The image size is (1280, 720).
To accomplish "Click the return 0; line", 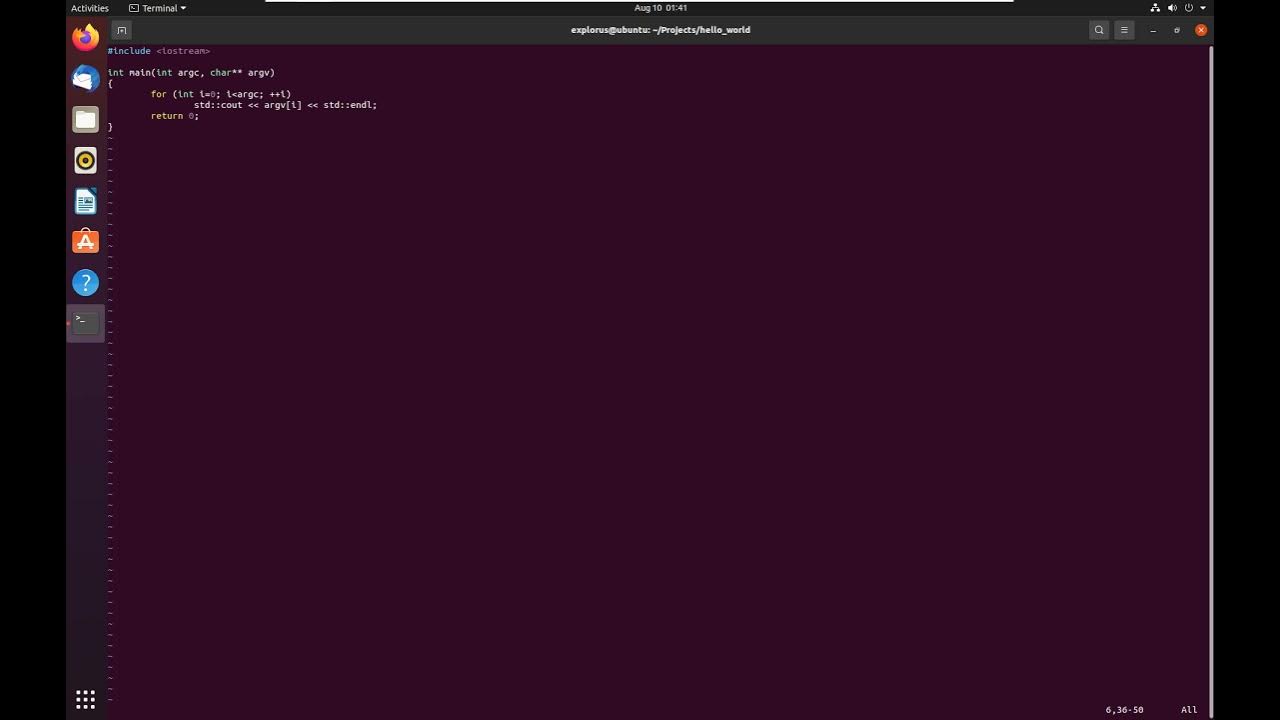I will [175, 116].
